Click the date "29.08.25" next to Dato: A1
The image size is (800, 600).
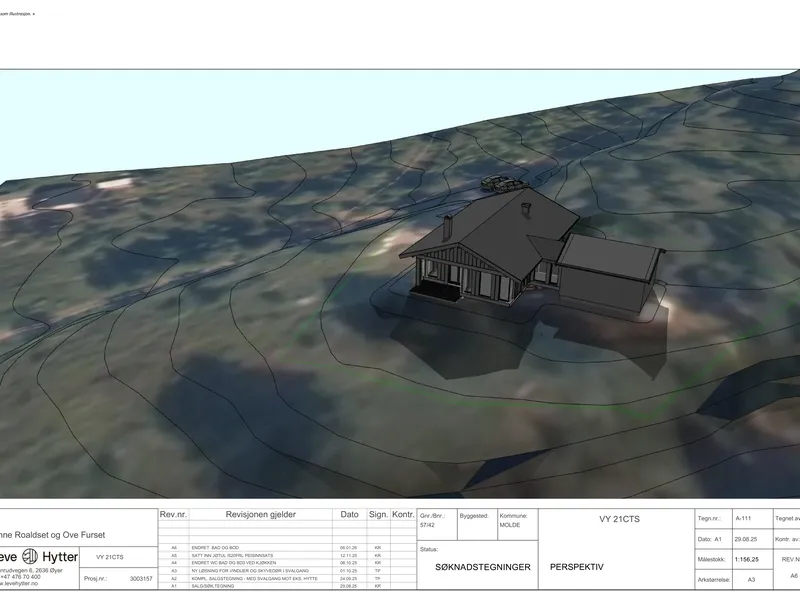tap(746, 539)
